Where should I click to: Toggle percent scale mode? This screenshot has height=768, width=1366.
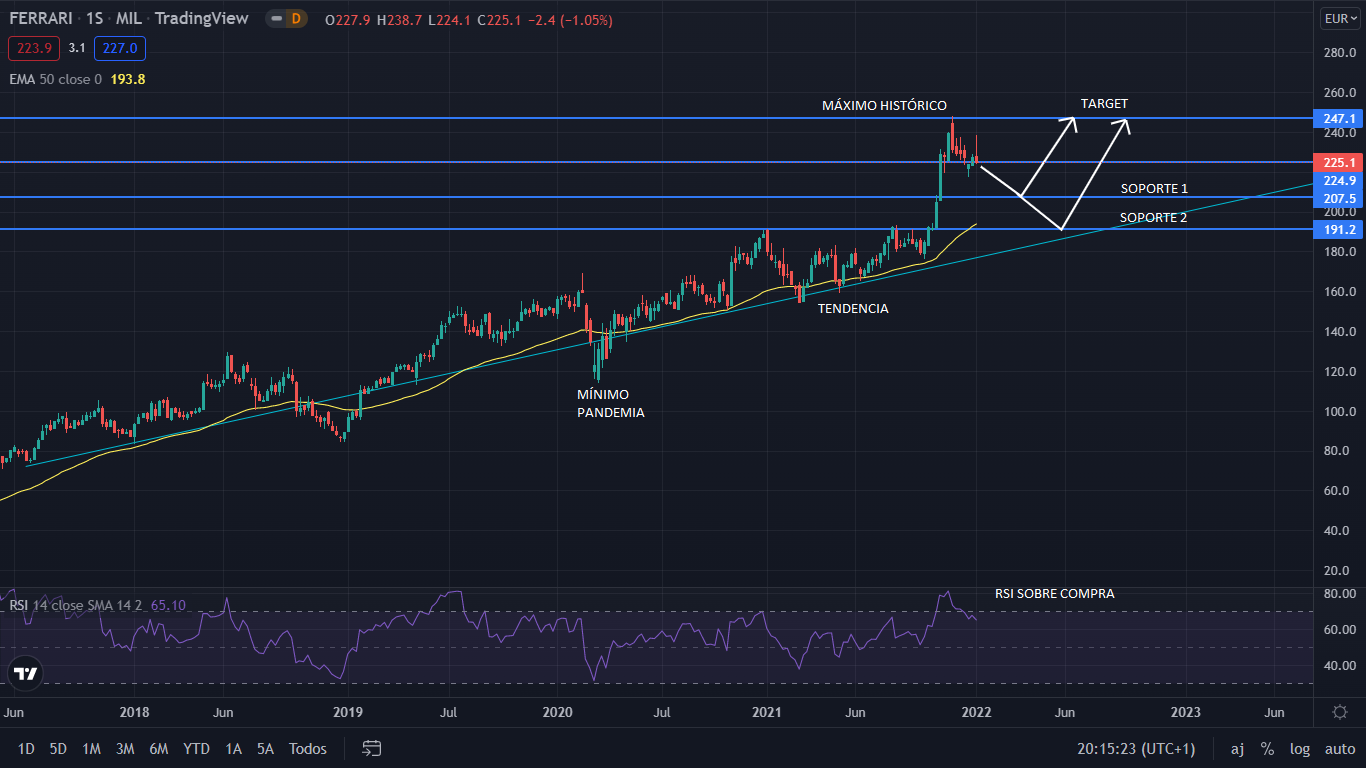click(1267, 748)
